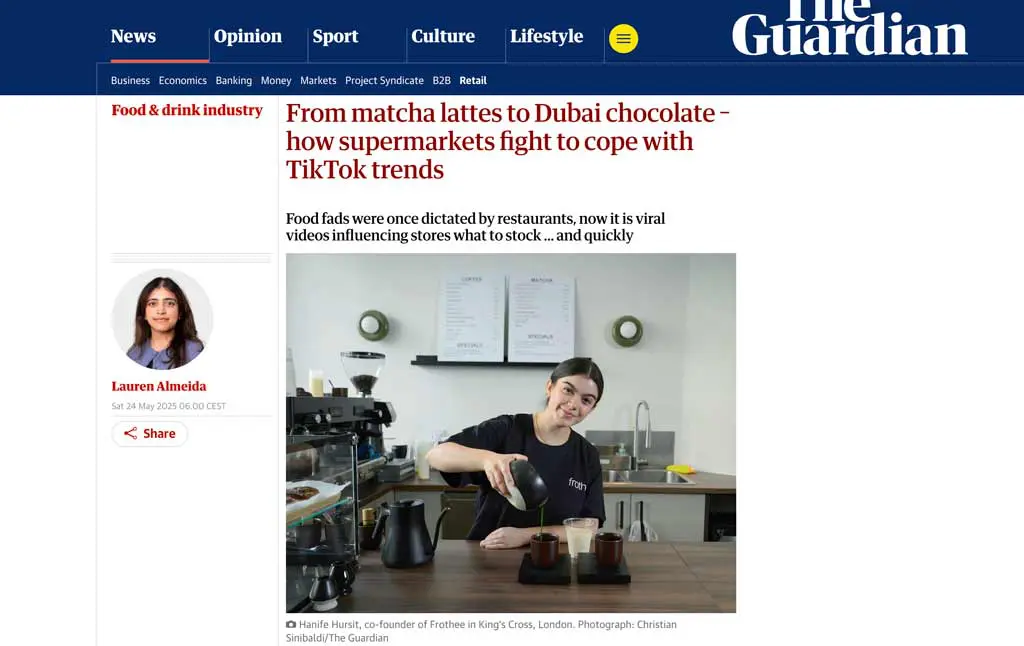The height and width of the screenshot is (646, 1024).
Task: Select the Economics subnav link
Action: click(182, 80)
